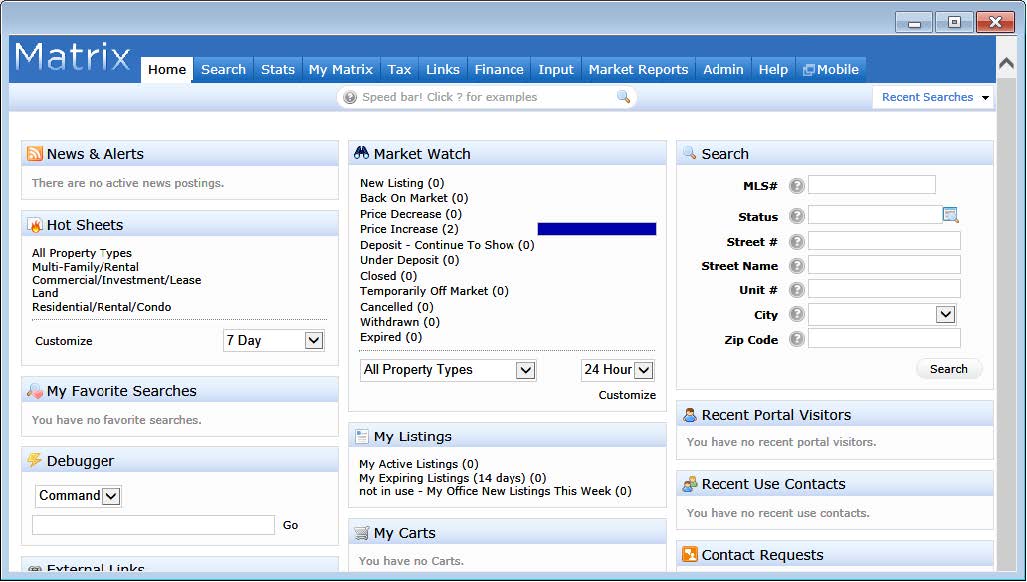Open My Active Listings (0)
Image resolution: width=1027 pixels, height=582 pixels.
[419, 464]
